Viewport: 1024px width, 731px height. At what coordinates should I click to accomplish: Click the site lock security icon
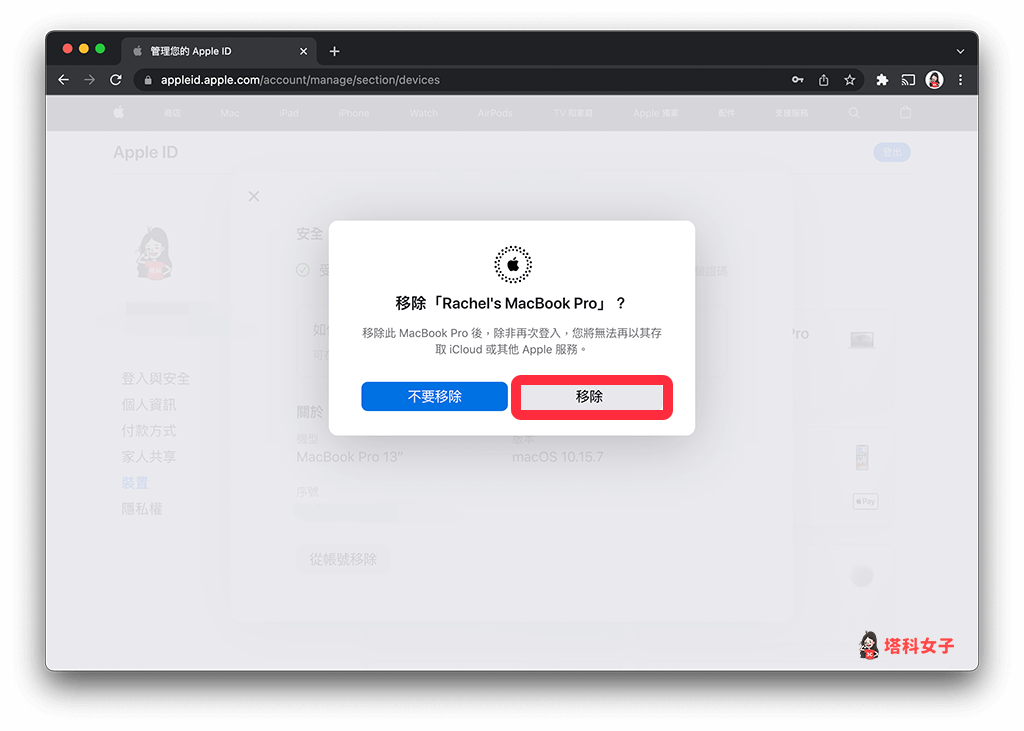coord(148,80)
